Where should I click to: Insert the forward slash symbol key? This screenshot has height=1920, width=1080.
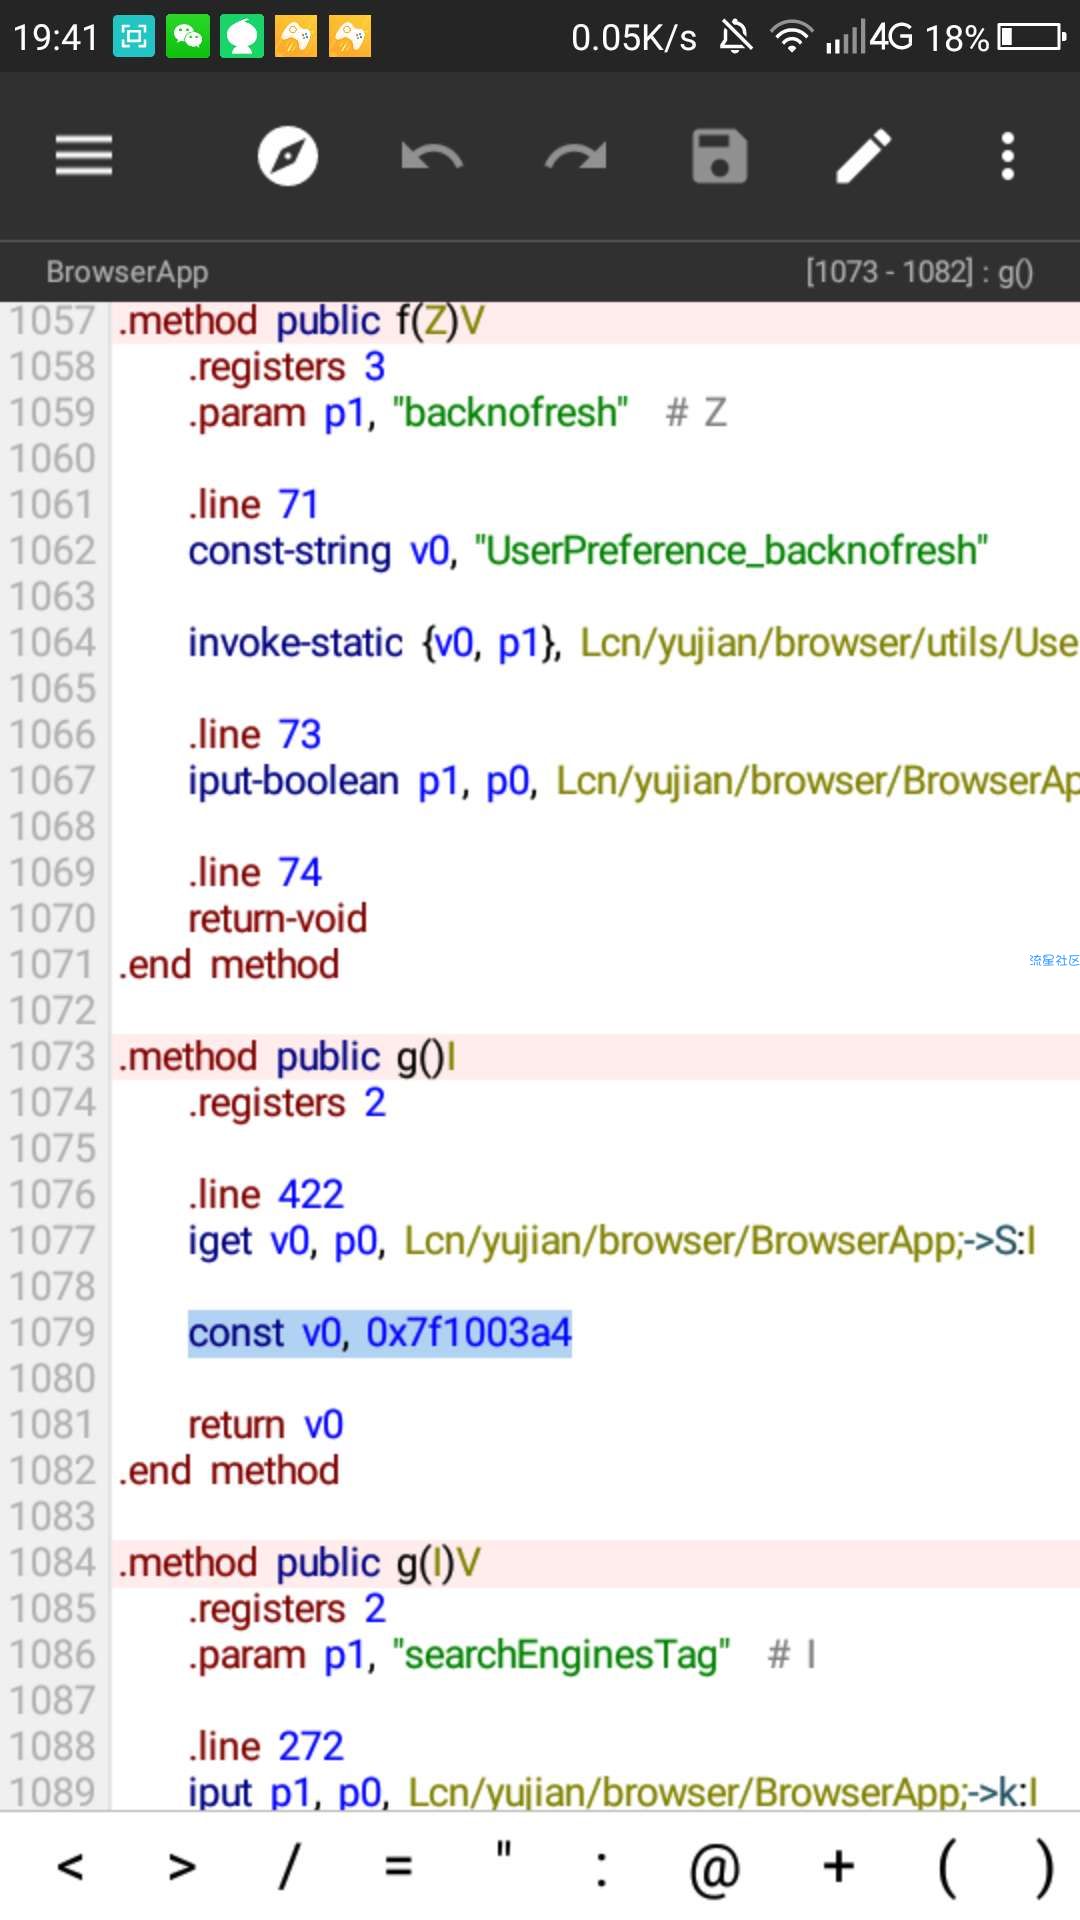pyautogui.click(x=289, y=1866)
